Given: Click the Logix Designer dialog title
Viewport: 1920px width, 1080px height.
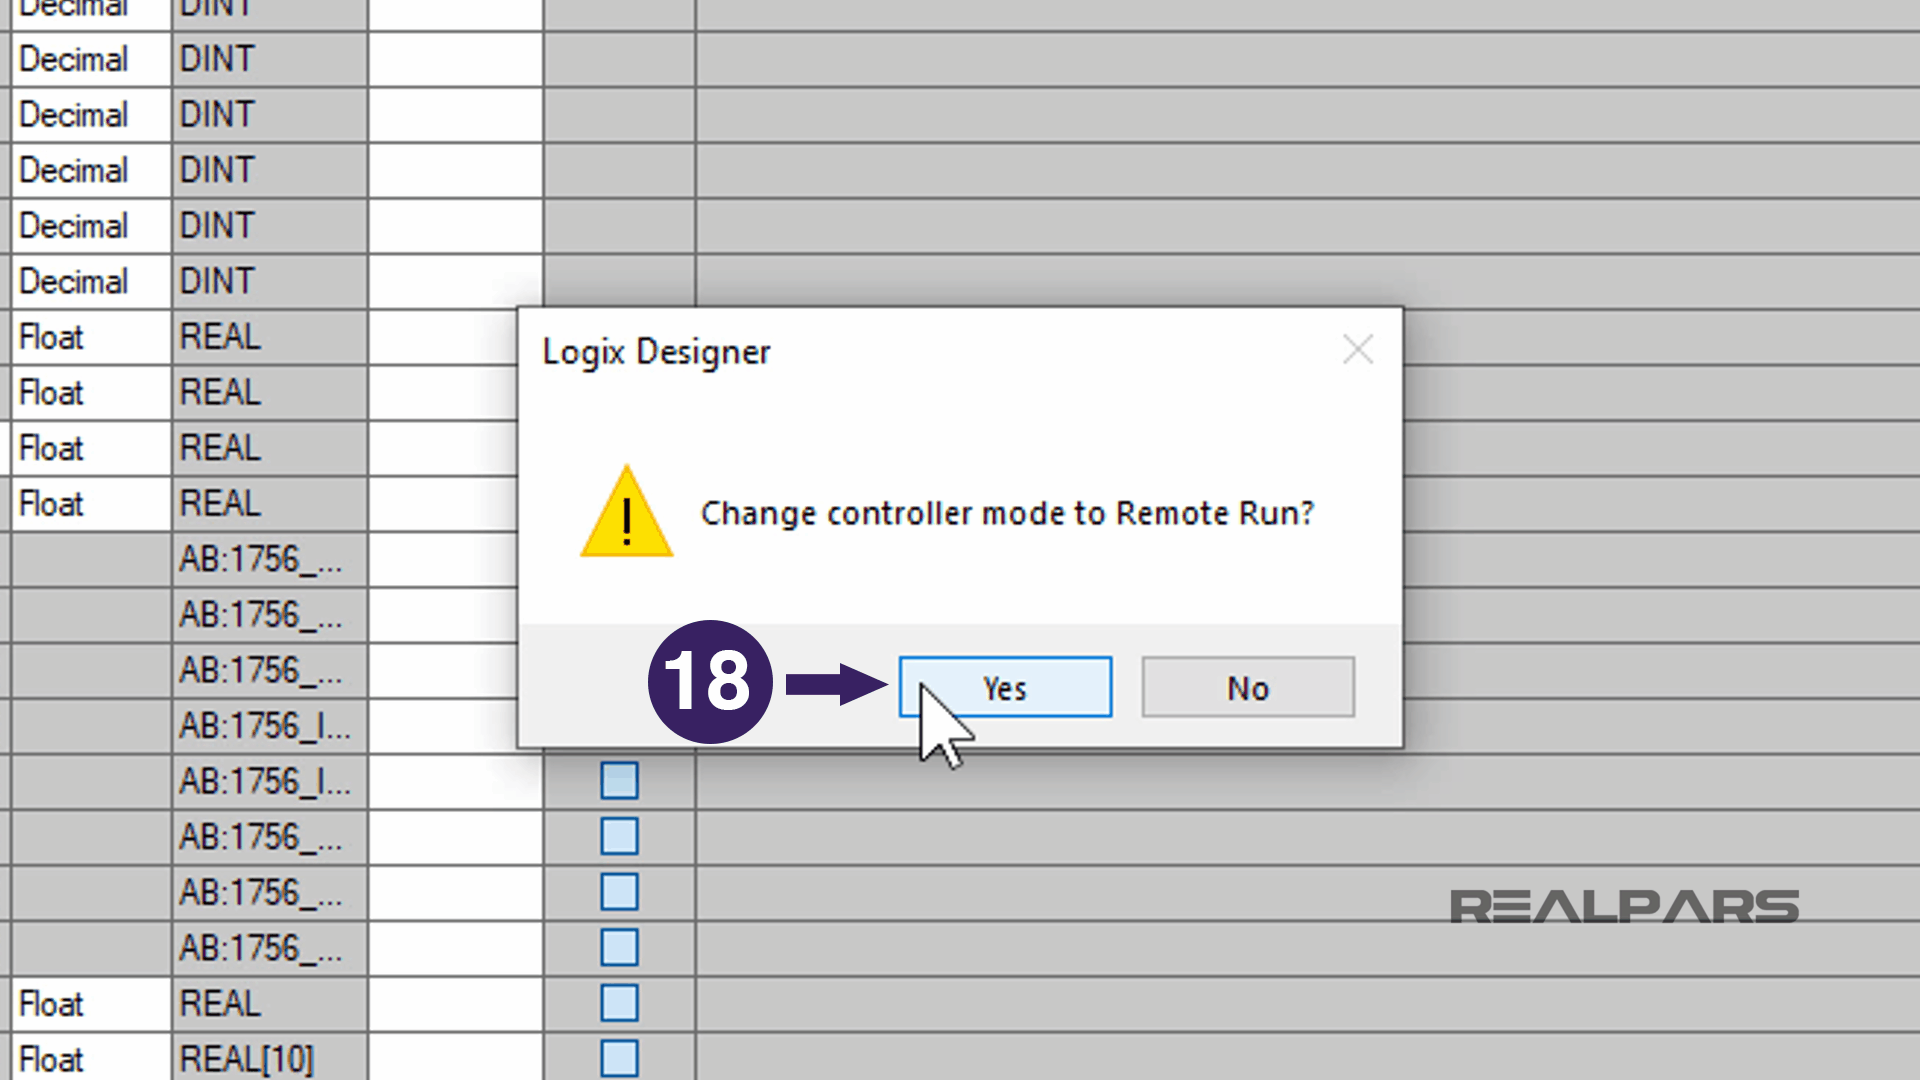Looking at the screenshot, I should pyautogui.click(x=656, y=352).
